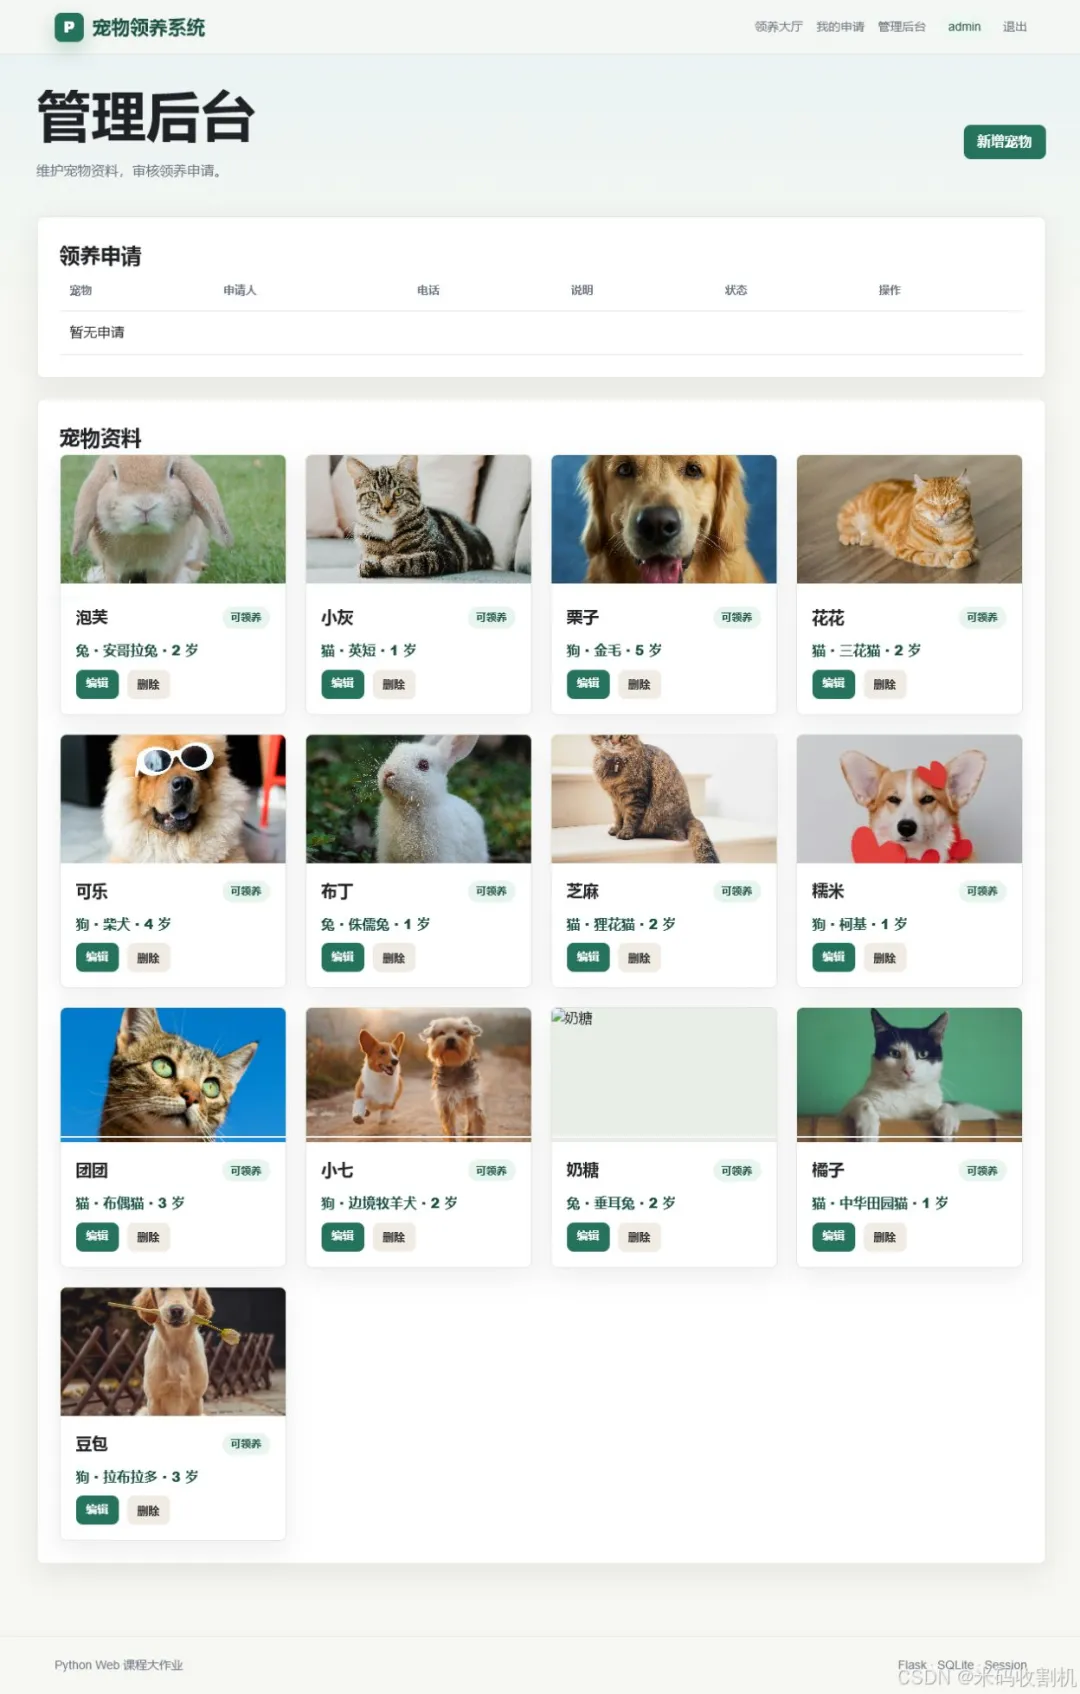
Task: Delete the pet 花花
Action: (885, 684)
